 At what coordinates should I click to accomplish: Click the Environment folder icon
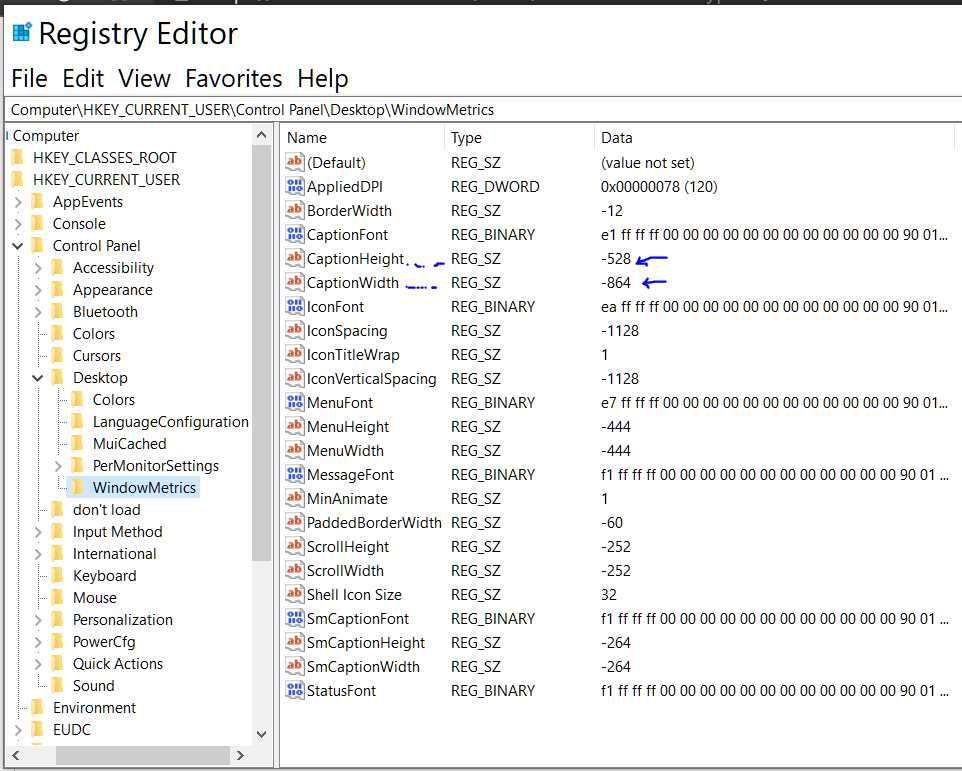[37, 708]
